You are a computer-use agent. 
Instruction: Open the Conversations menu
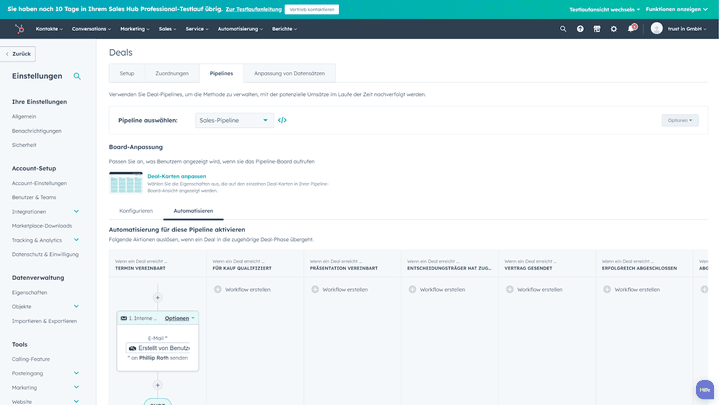point(91,29)
